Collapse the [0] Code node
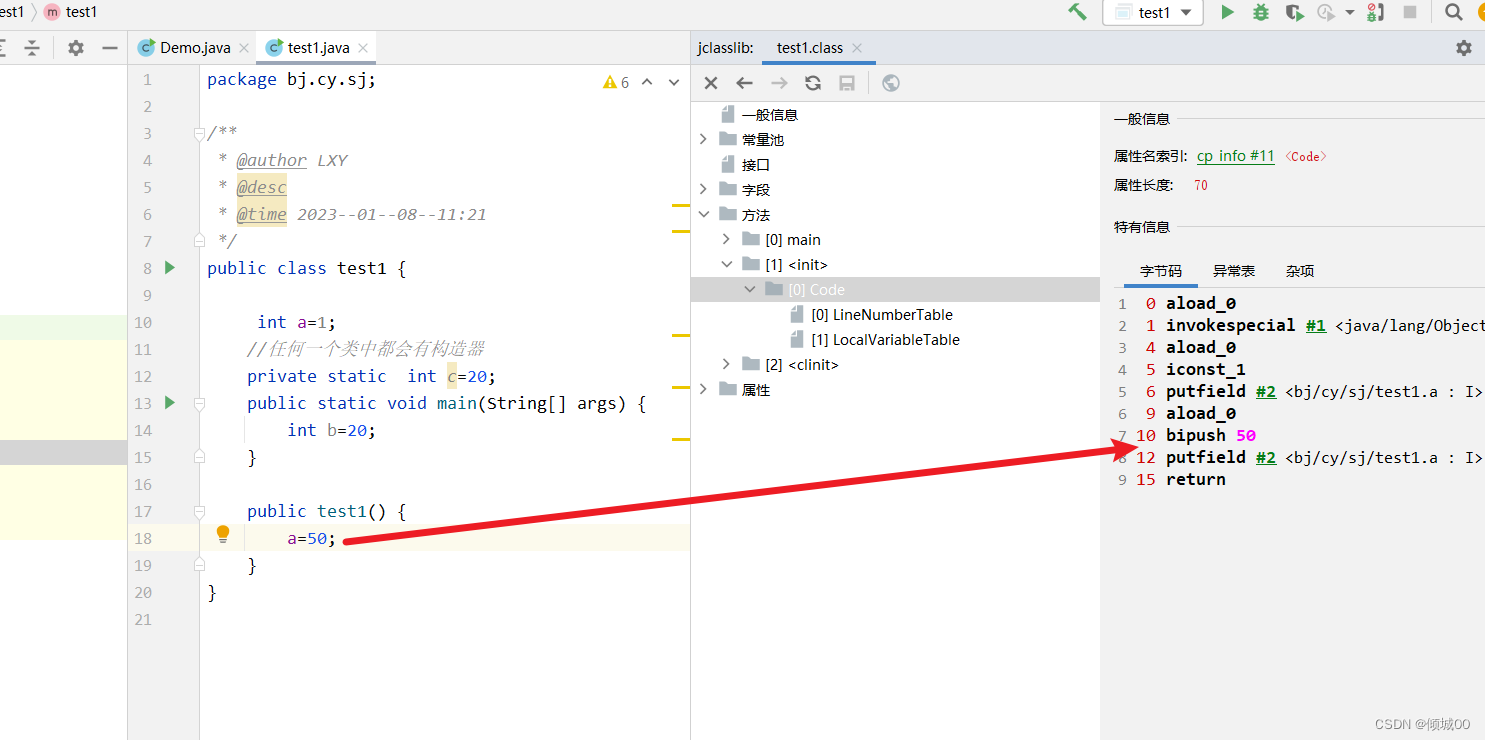The width and height of the screenshot is (1485, 740). pos(750,290)
